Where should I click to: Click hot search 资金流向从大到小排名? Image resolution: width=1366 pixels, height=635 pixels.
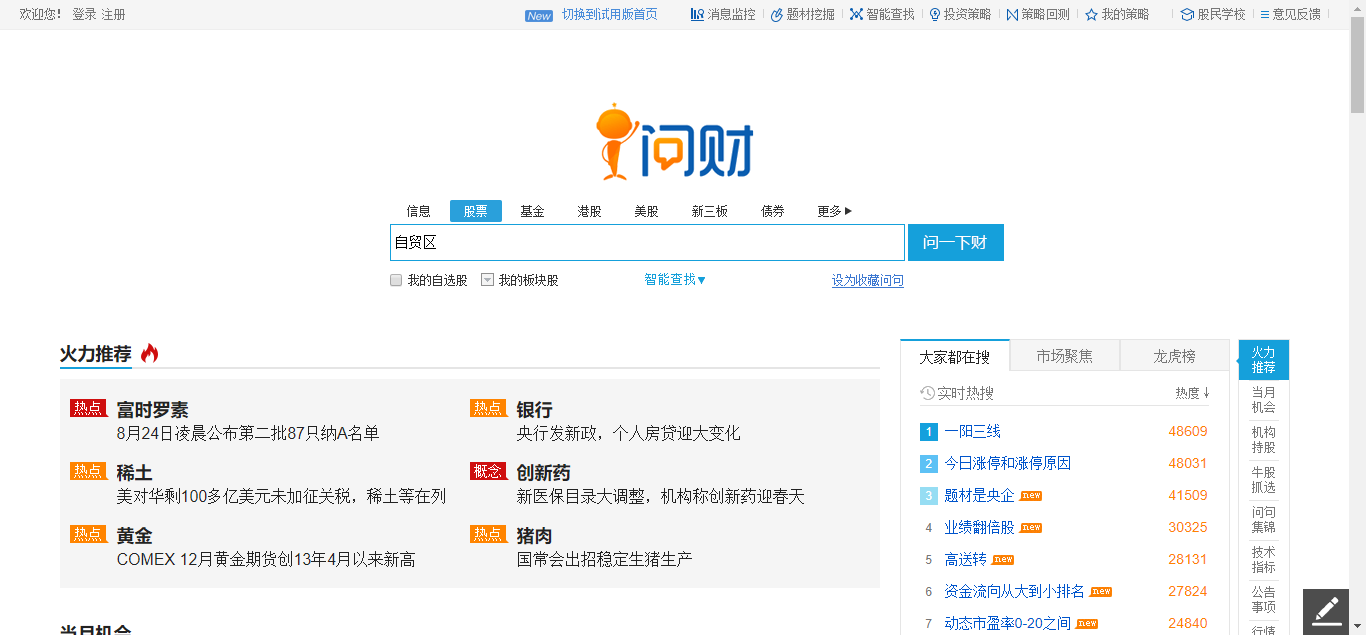click(x=1015, y=591)
